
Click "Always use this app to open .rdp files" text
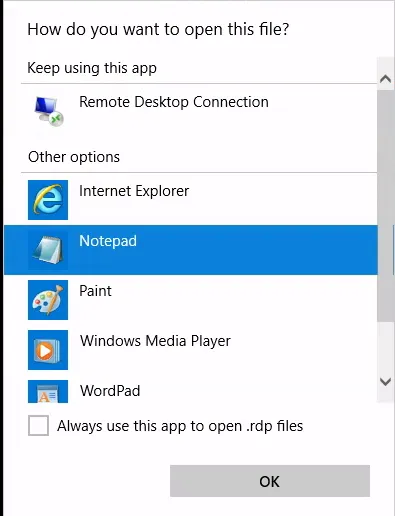[x=180, y=426]
